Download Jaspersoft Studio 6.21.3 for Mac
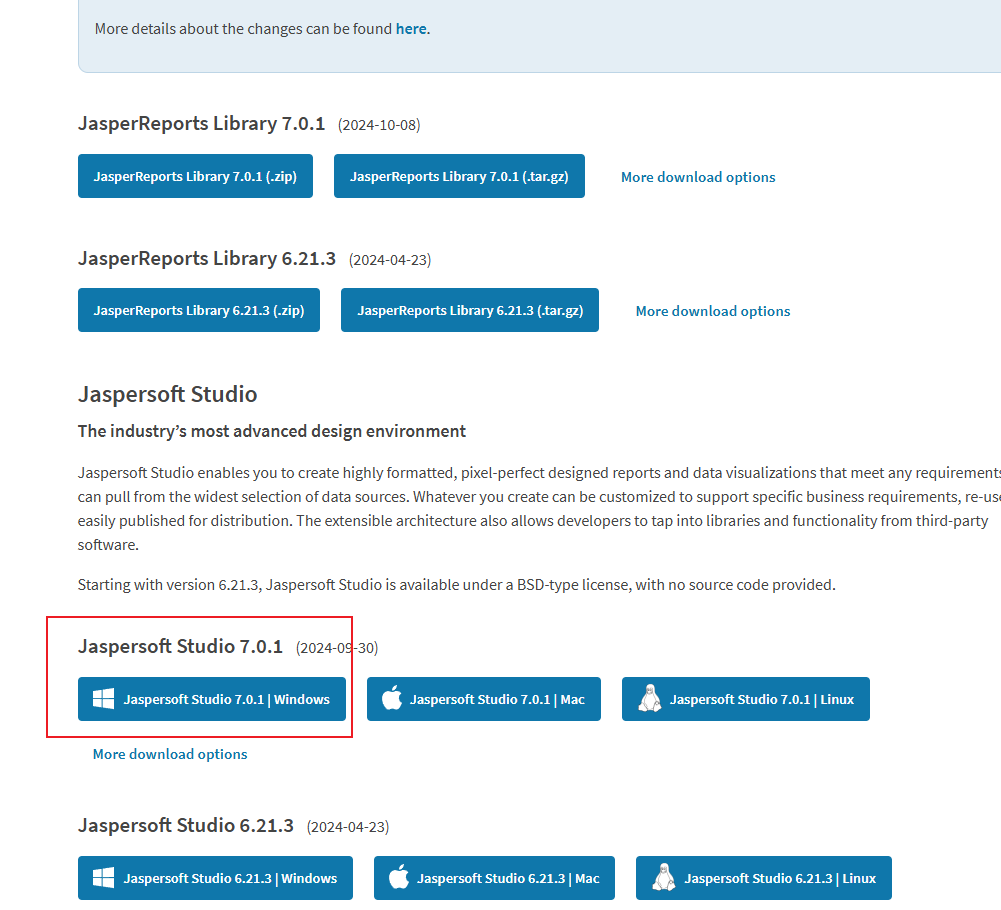 [494, 878]
